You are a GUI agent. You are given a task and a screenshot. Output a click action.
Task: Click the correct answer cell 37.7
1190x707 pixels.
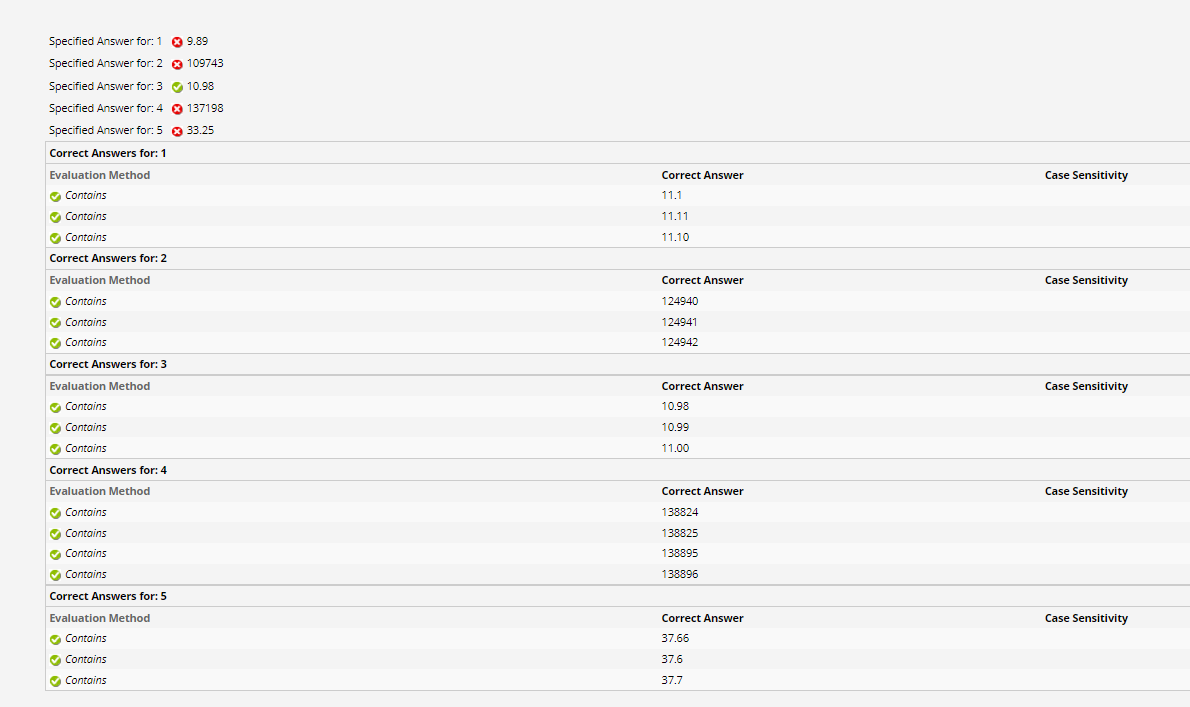pyautogui.click(x=672, y=680)
